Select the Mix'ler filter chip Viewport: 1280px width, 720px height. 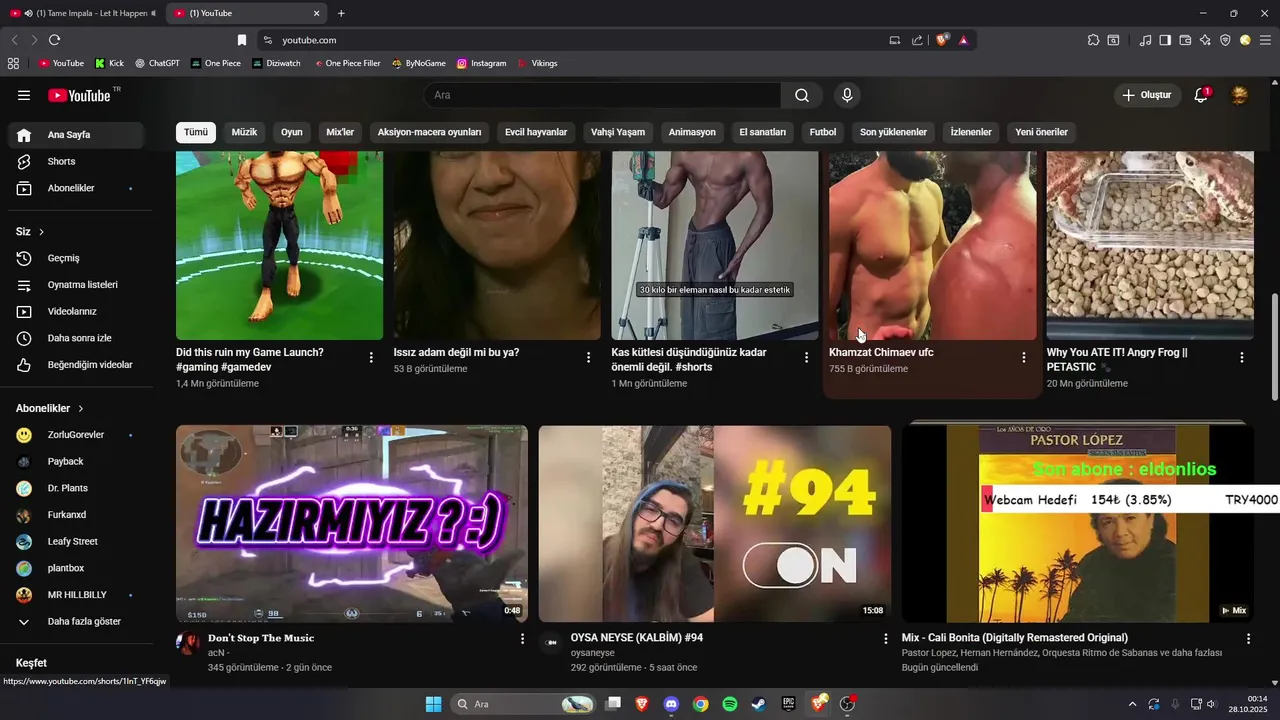[340, 132]
